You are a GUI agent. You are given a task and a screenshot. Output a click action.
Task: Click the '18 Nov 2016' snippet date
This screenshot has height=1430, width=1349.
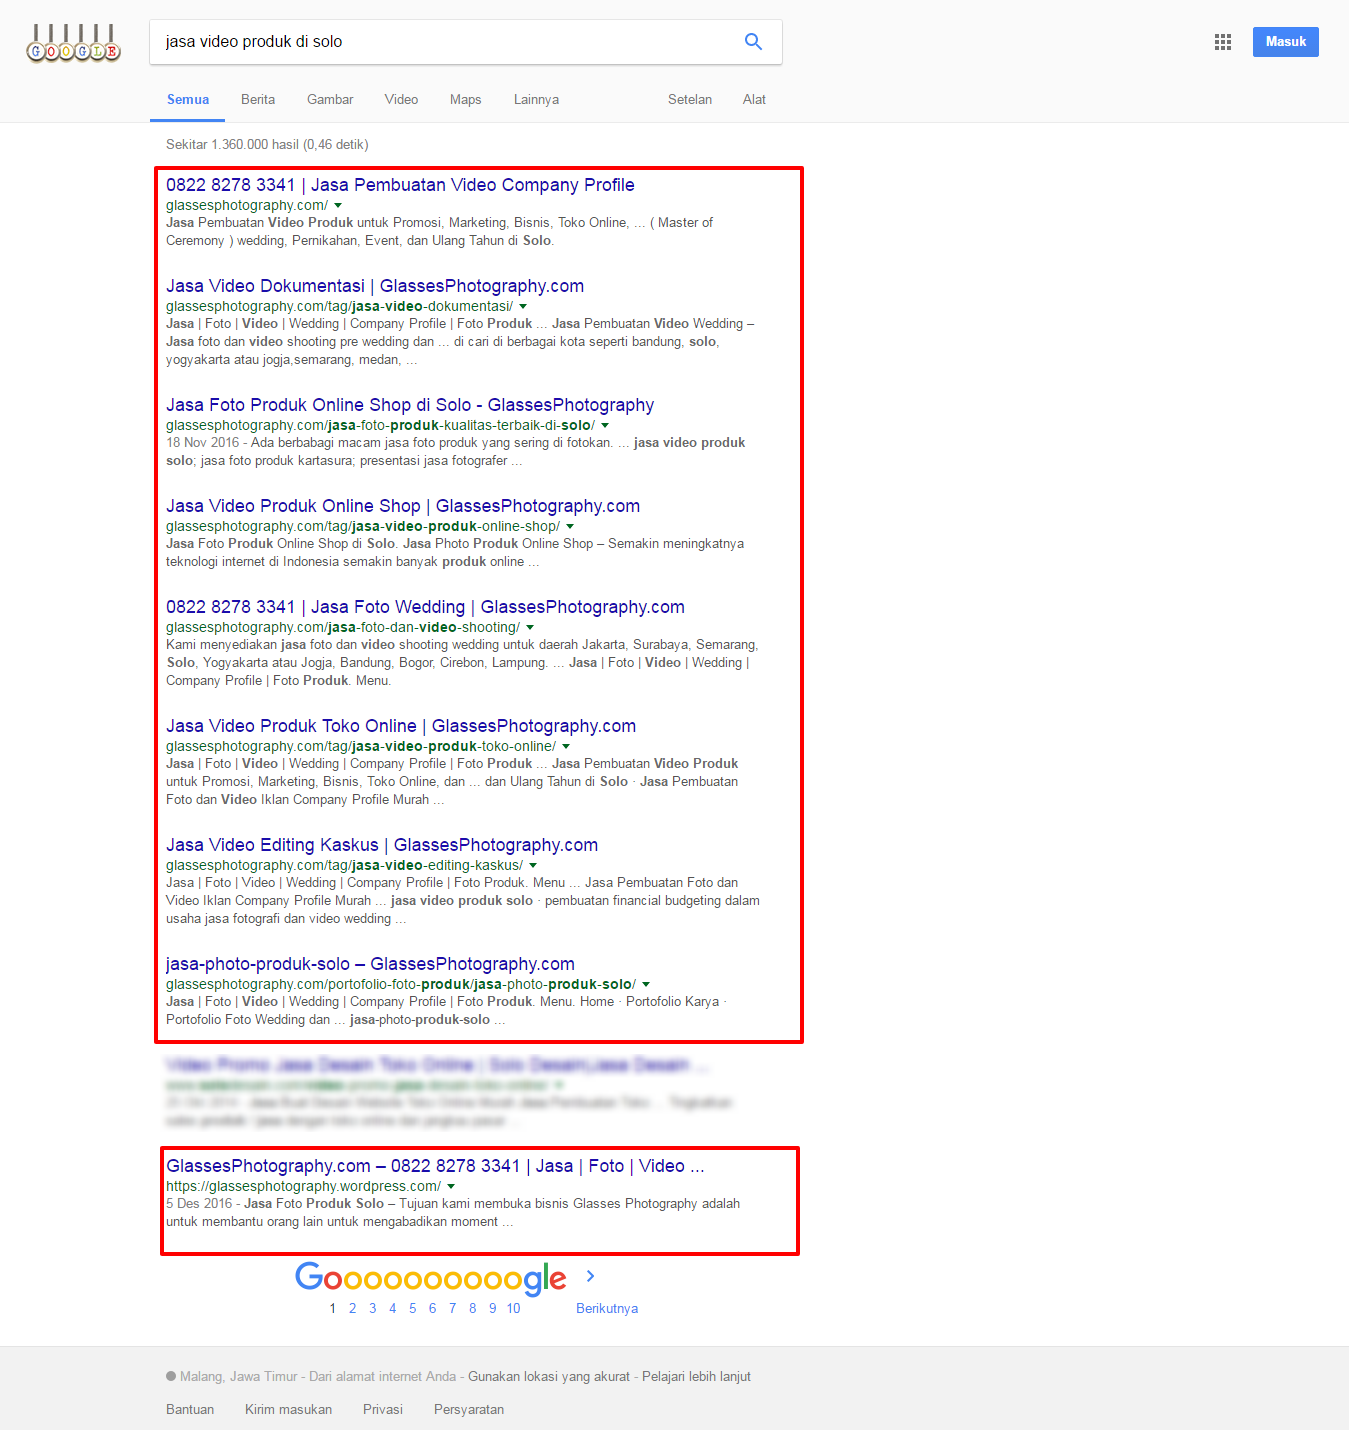(203, 443)
